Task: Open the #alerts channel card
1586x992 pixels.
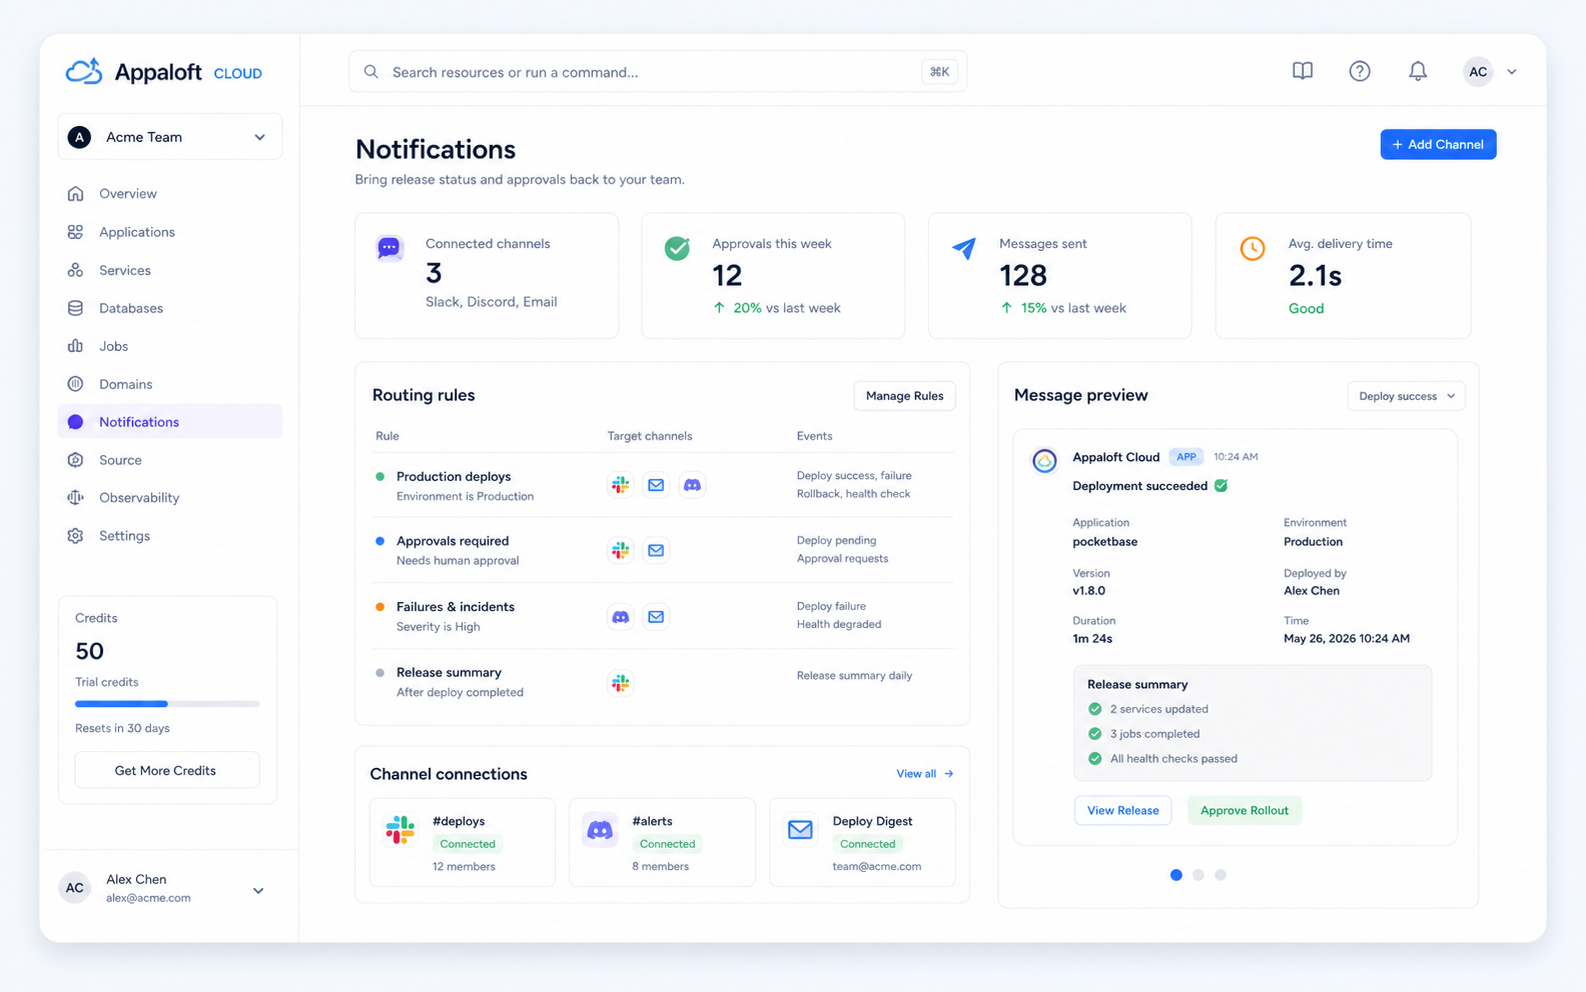Action: click(662, 842)
